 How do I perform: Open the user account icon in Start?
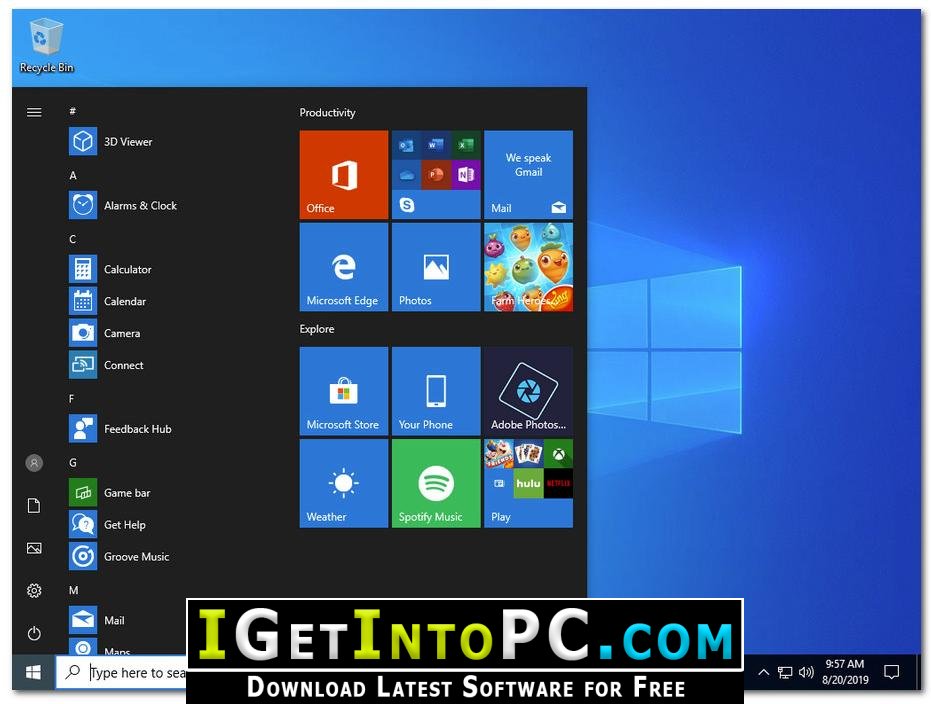click(34, 462)
